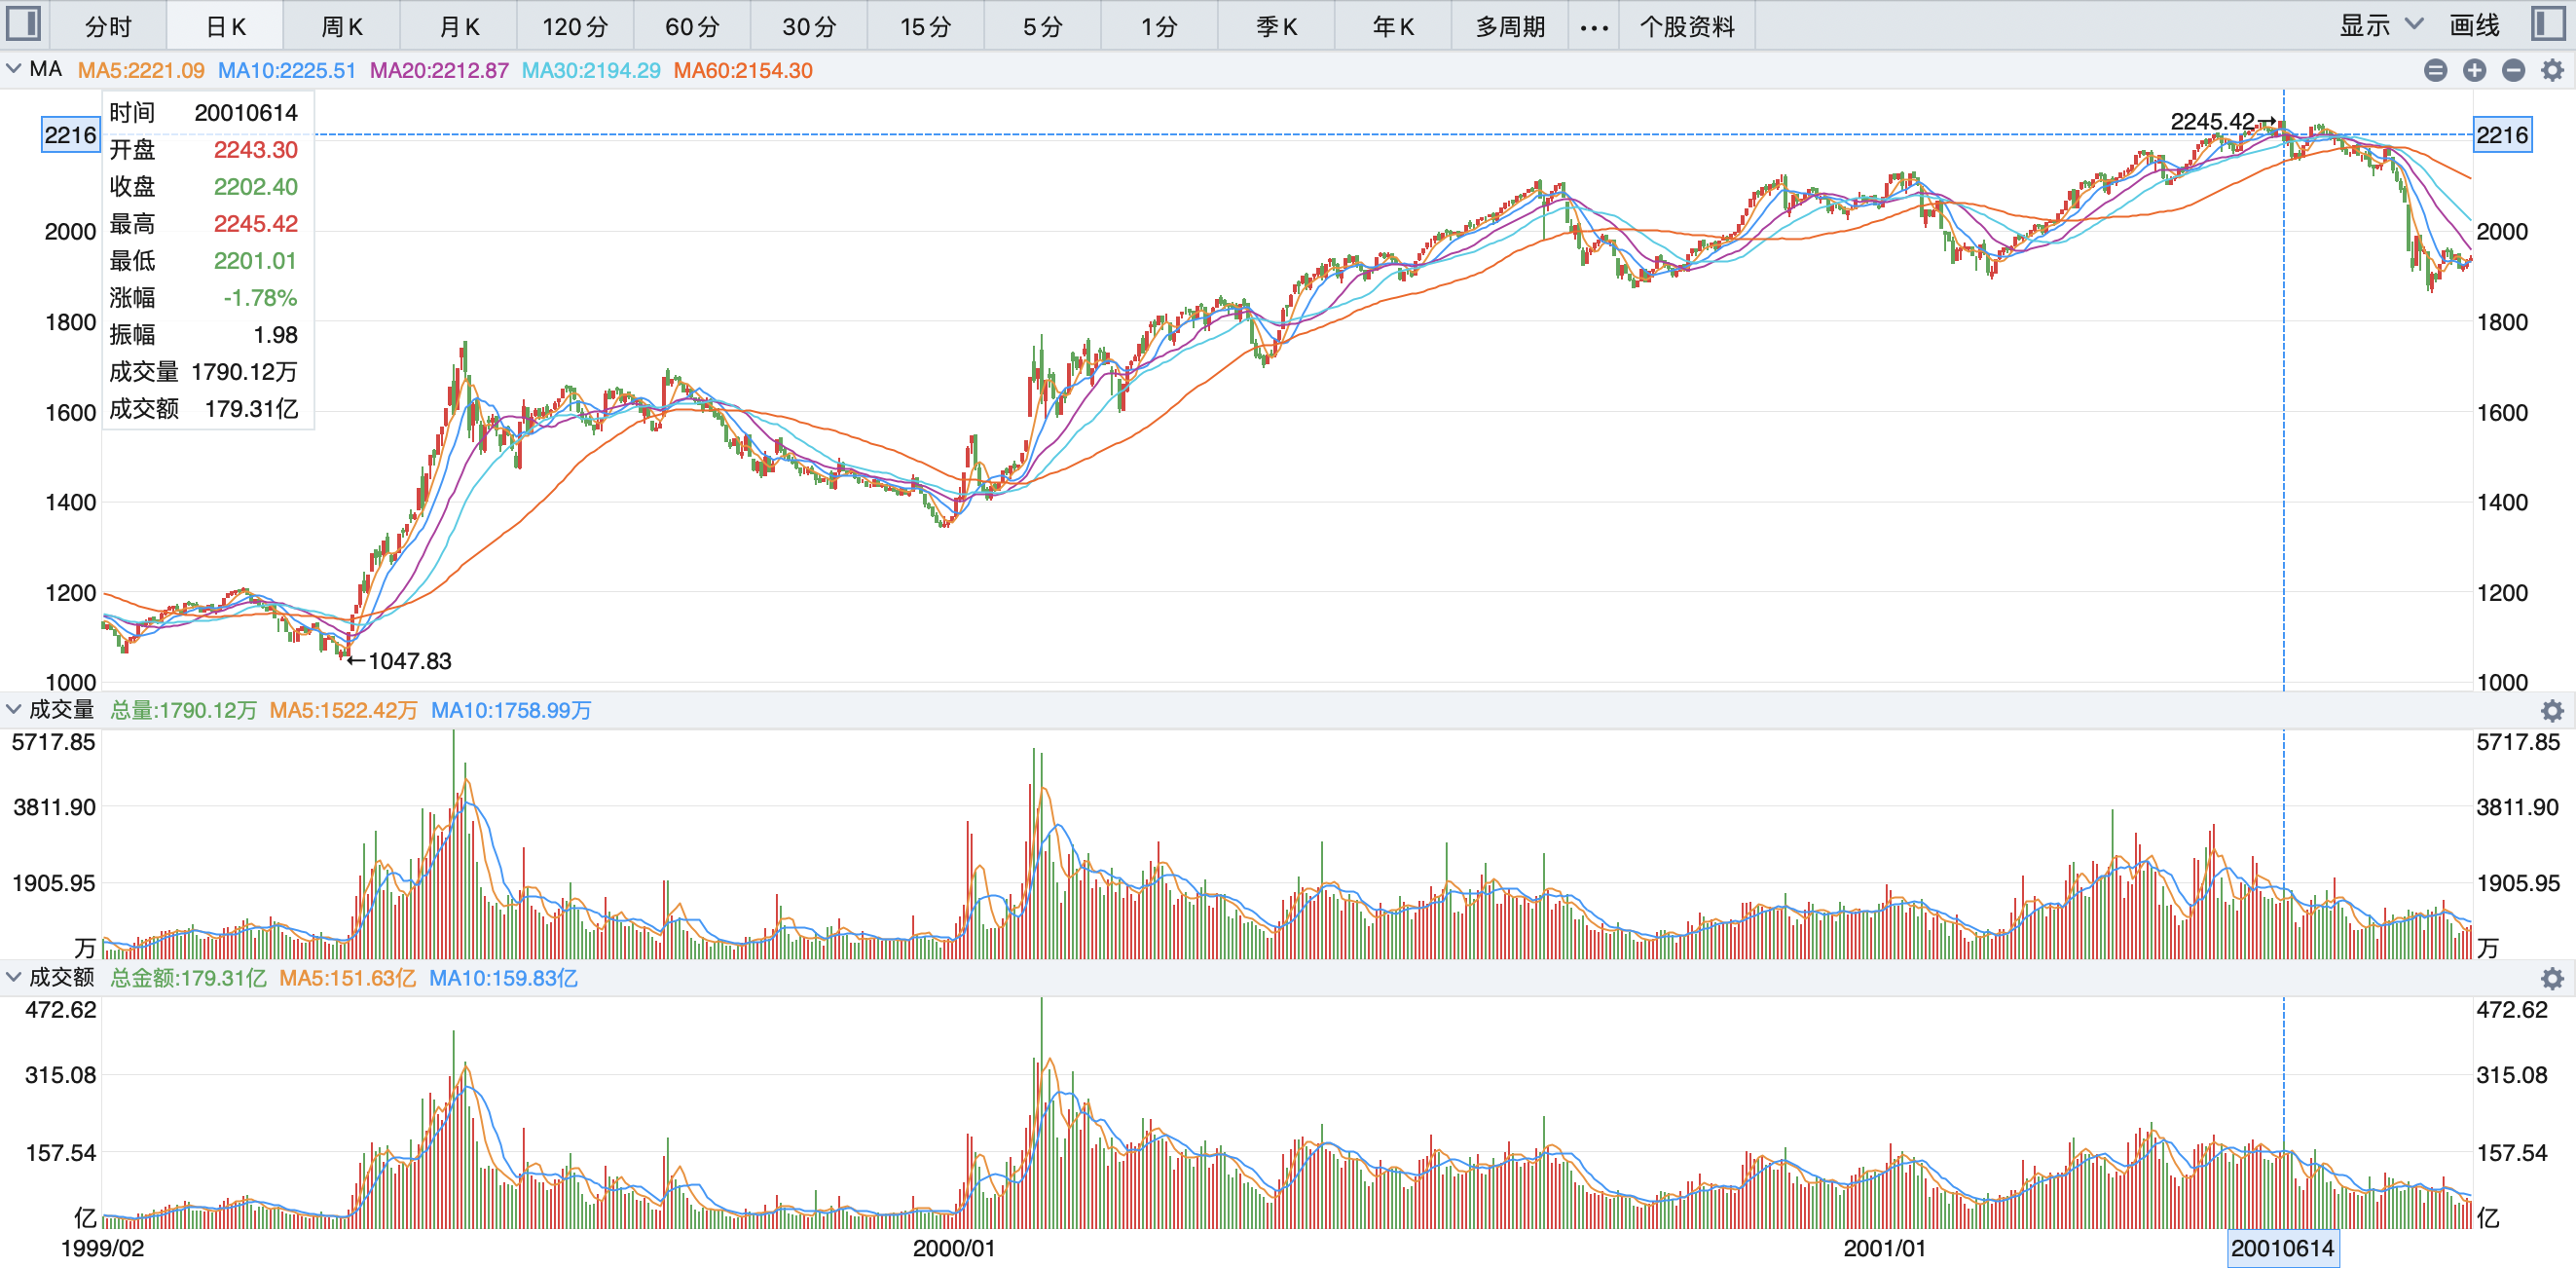The height and width of the screenshot is (1268, 2576).
Task: Switch to the 周K weekly tab
Action: [x=341, y=27]
